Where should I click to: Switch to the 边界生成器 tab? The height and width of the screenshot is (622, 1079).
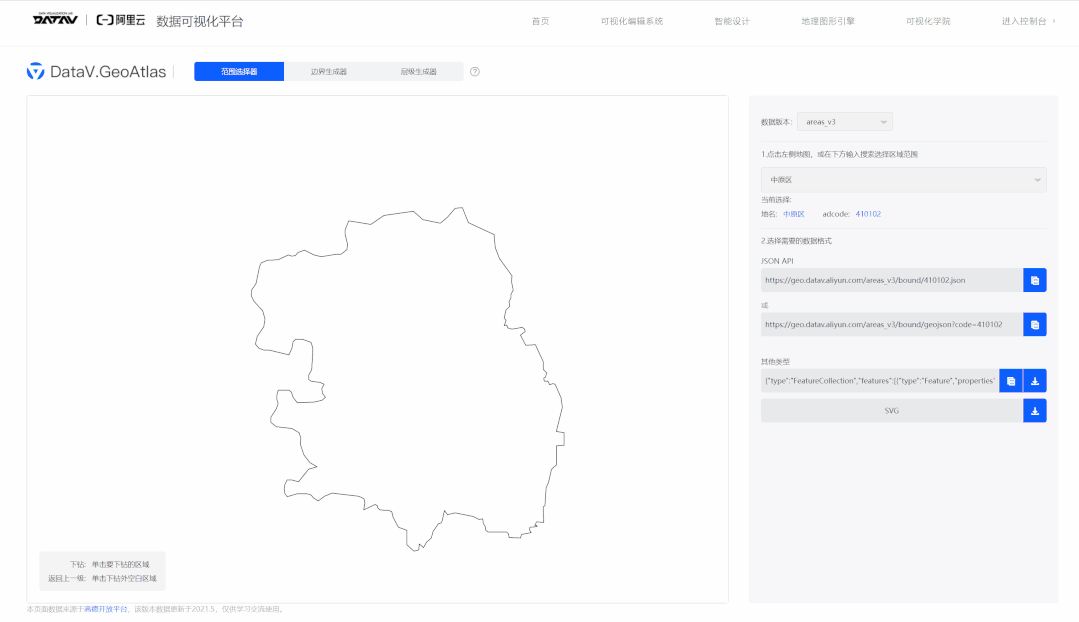click(x=330, y=71)
